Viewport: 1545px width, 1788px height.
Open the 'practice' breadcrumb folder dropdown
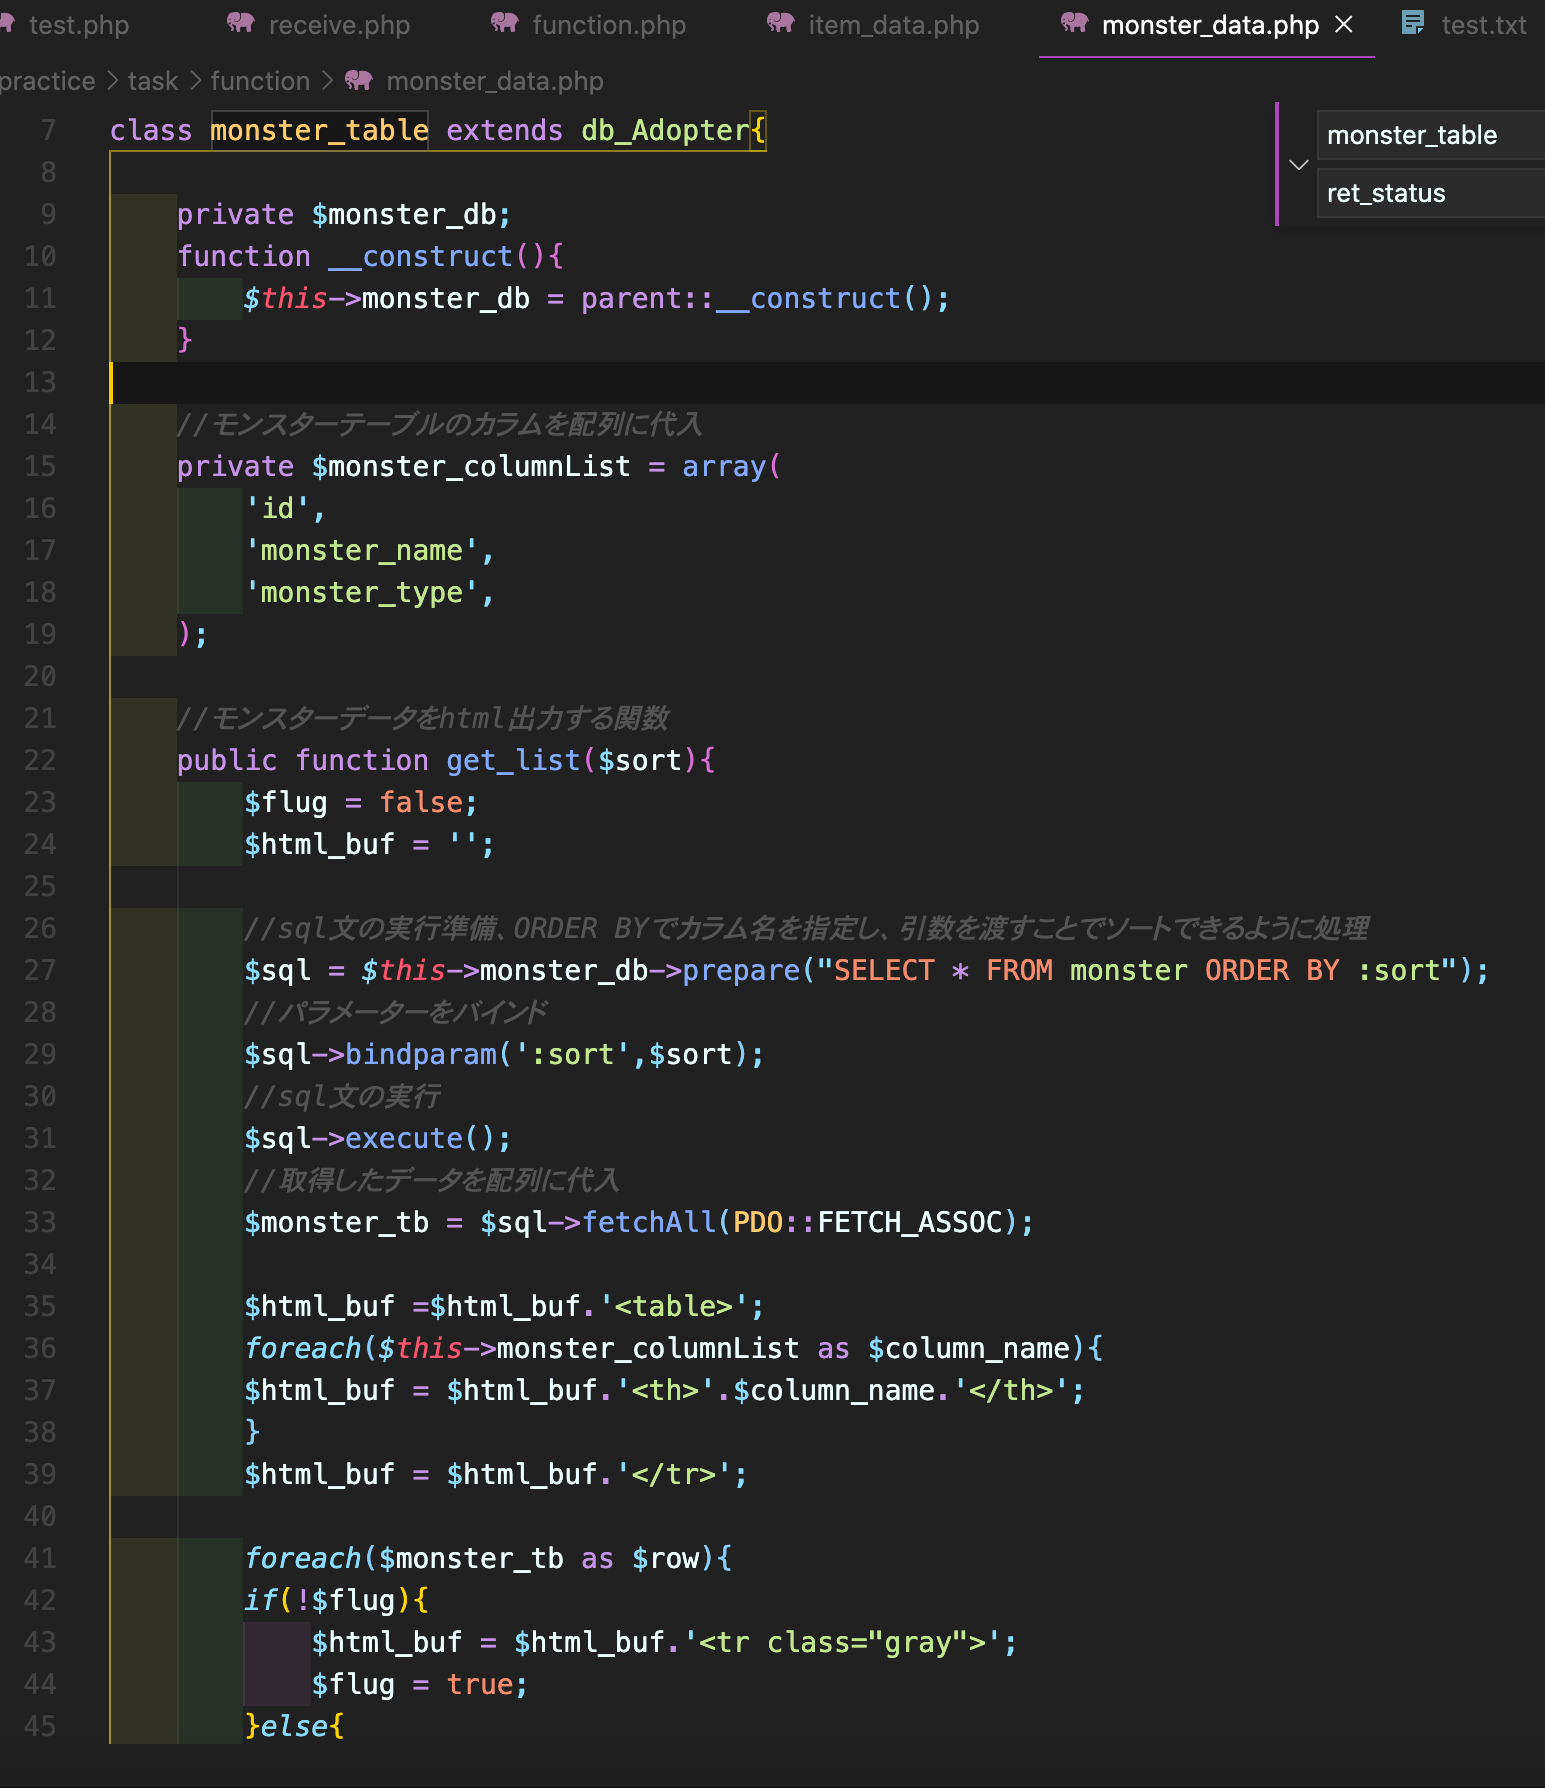(46, 81)
